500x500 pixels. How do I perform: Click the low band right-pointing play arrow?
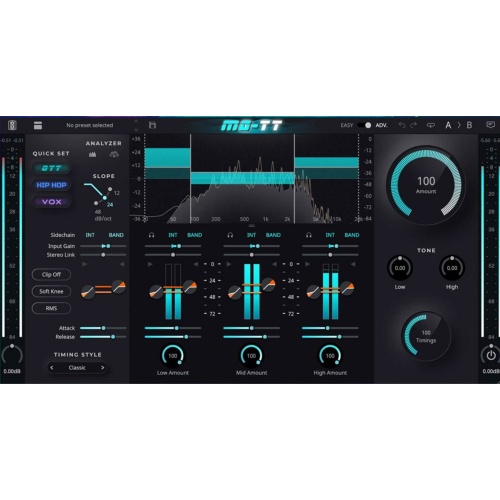(x=150, y=264)
